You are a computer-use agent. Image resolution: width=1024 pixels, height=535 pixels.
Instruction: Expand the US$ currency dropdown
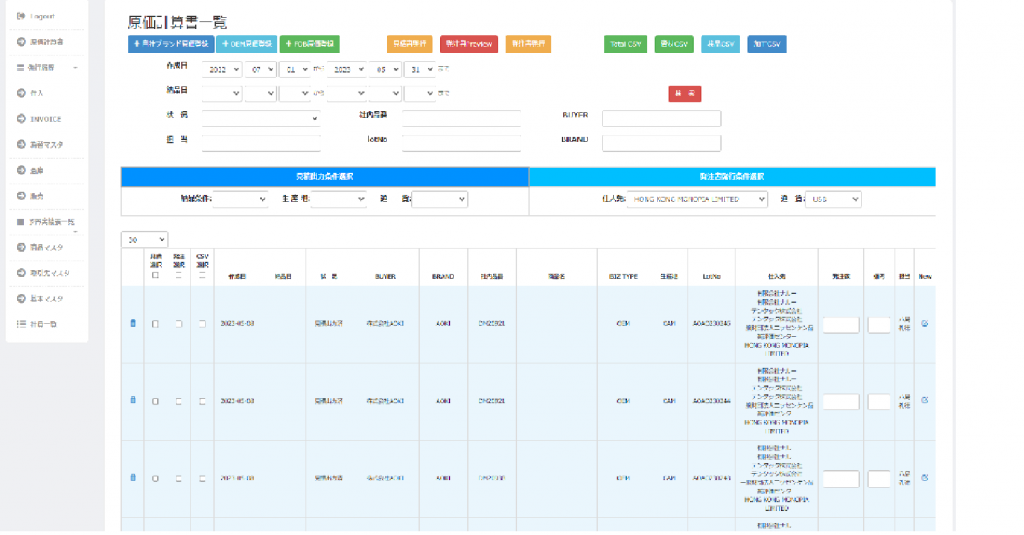tap(833, 199)
